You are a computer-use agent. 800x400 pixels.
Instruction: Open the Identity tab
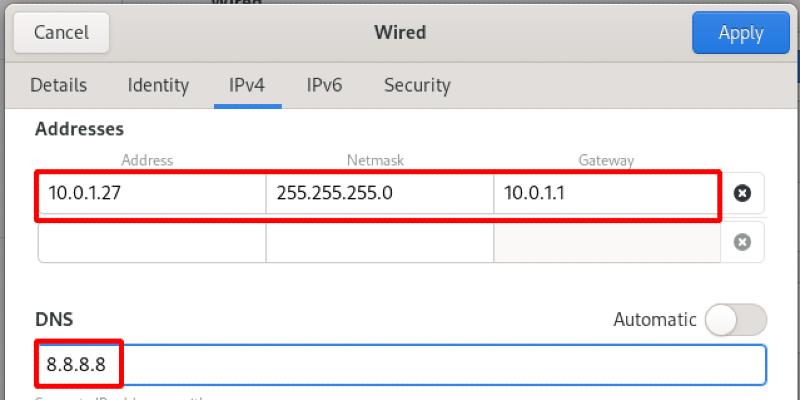pyautogui.click(x=158, y=85)
